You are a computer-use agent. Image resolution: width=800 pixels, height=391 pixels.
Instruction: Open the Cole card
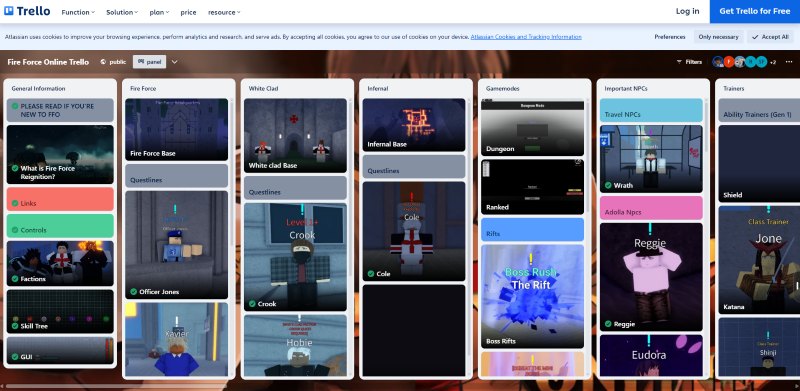[x=414, y=232]
